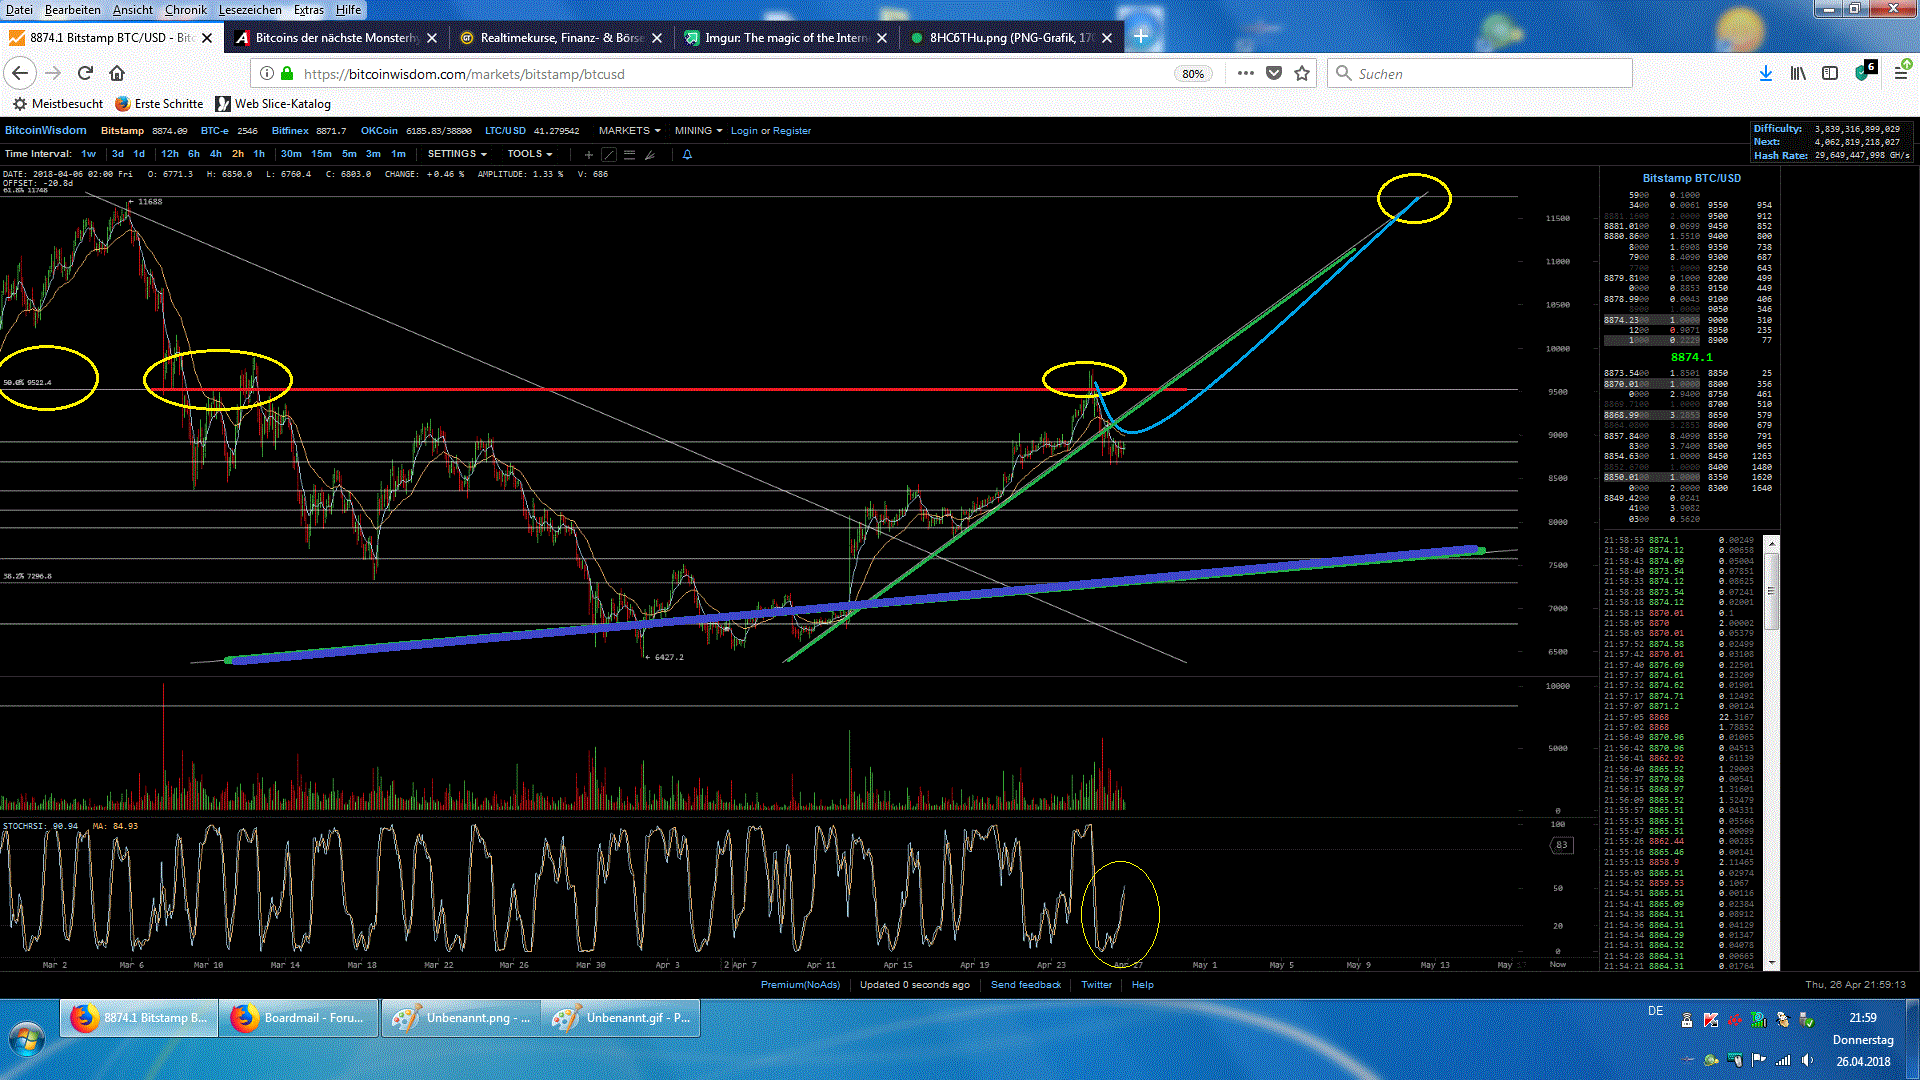1920x1080 pixels.
Task: Click the price alert bell icon
Action: point(687,155)
